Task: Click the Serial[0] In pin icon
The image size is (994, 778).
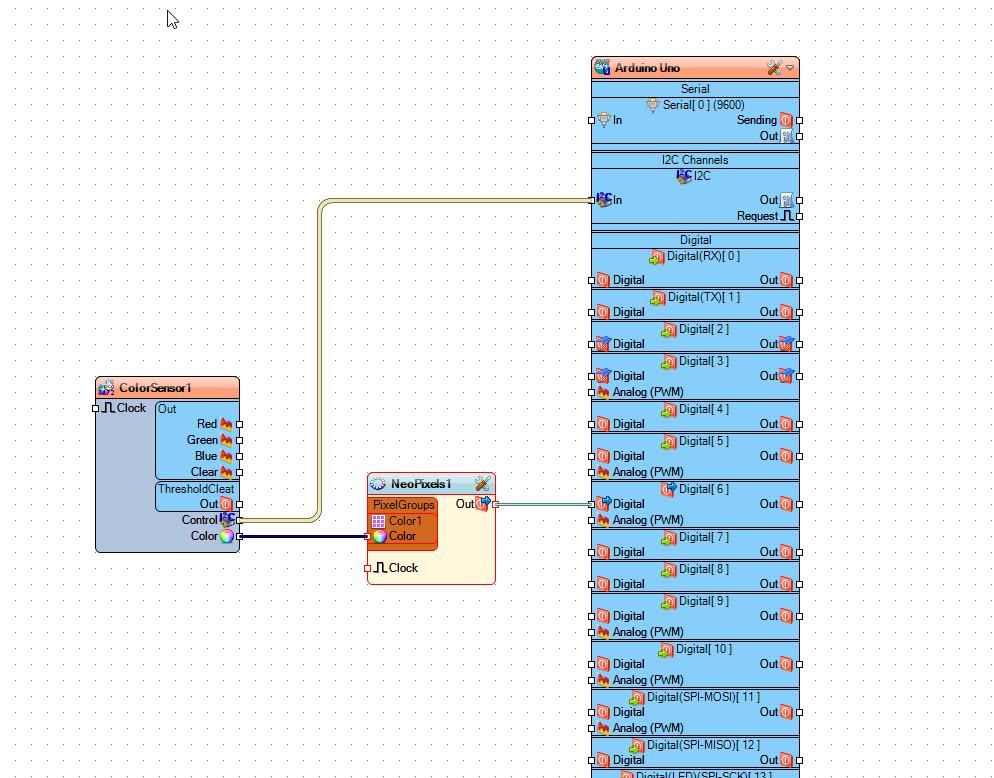Action: tap(604, 120)
